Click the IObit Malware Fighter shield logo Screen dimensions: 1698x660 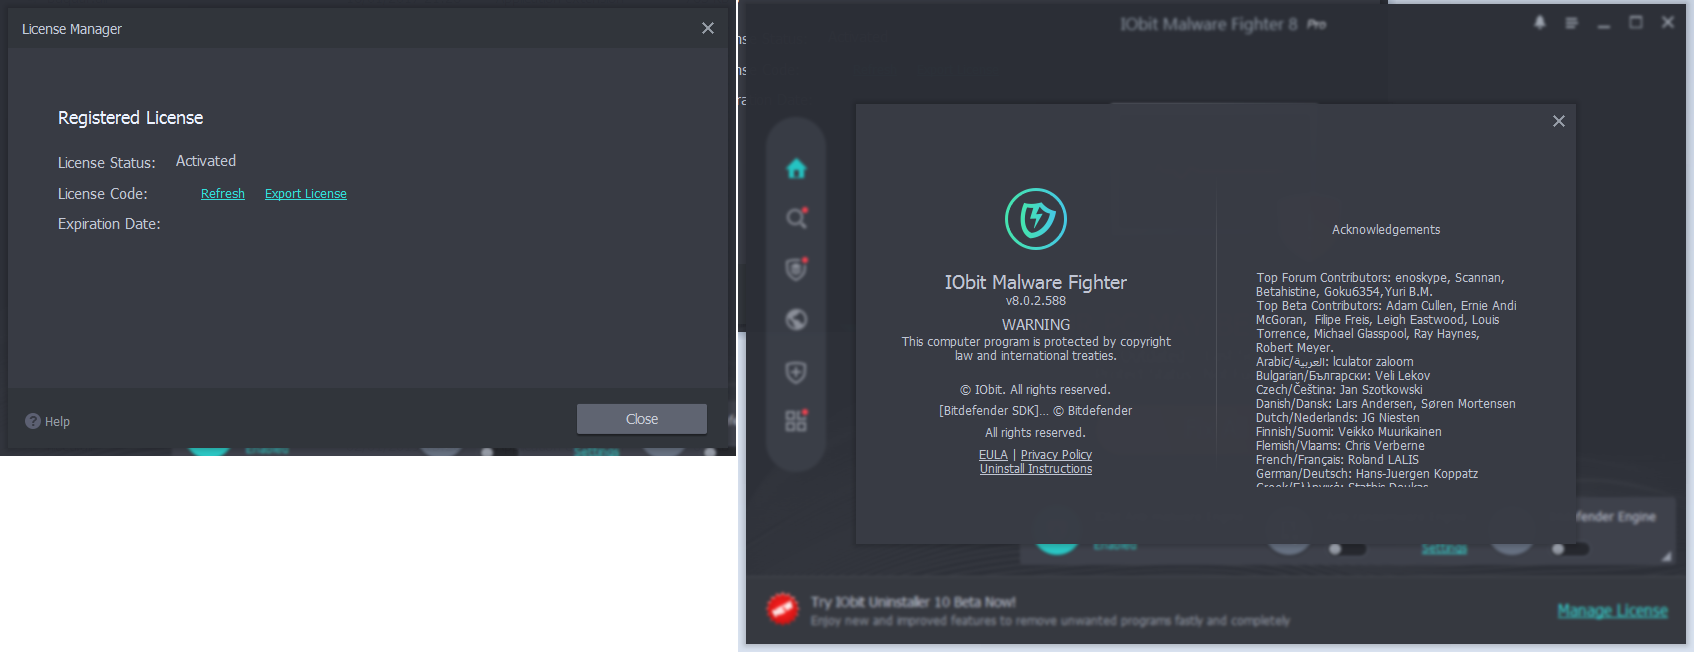tap(1036, 219)
